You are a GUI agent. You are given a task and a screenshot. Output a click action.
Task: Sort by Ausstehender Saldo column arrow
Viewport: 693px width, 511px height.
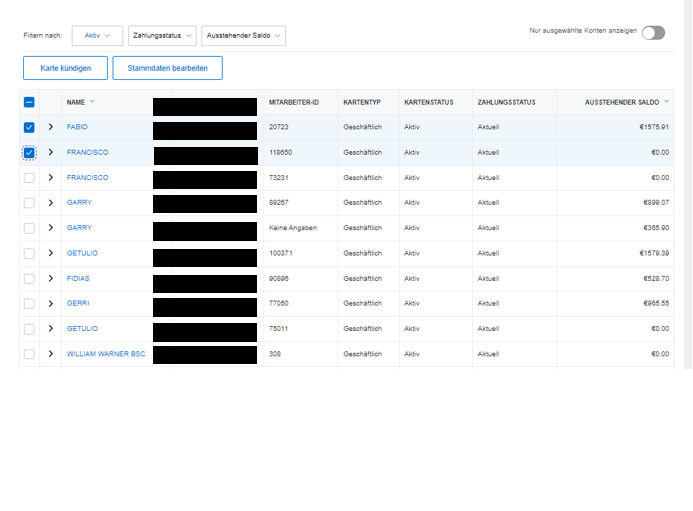[x=667, y=102]
